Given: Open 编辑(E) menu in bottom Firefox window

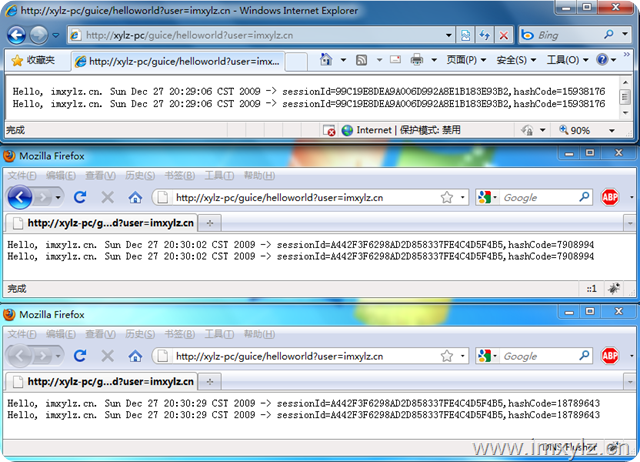Looking at the screenshot, I should pos(61,334).
